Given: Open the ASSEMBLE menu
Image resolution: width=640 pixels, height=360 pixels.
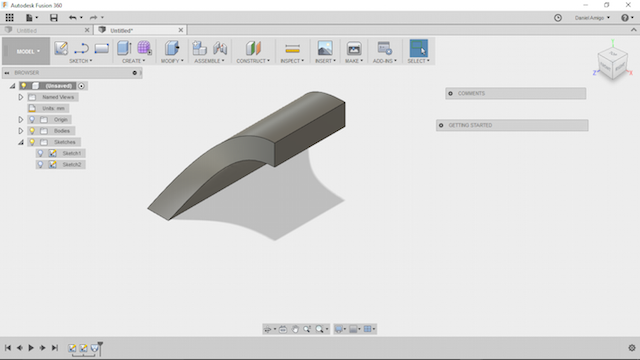Looking at the screenshot, I should (209, 61).
